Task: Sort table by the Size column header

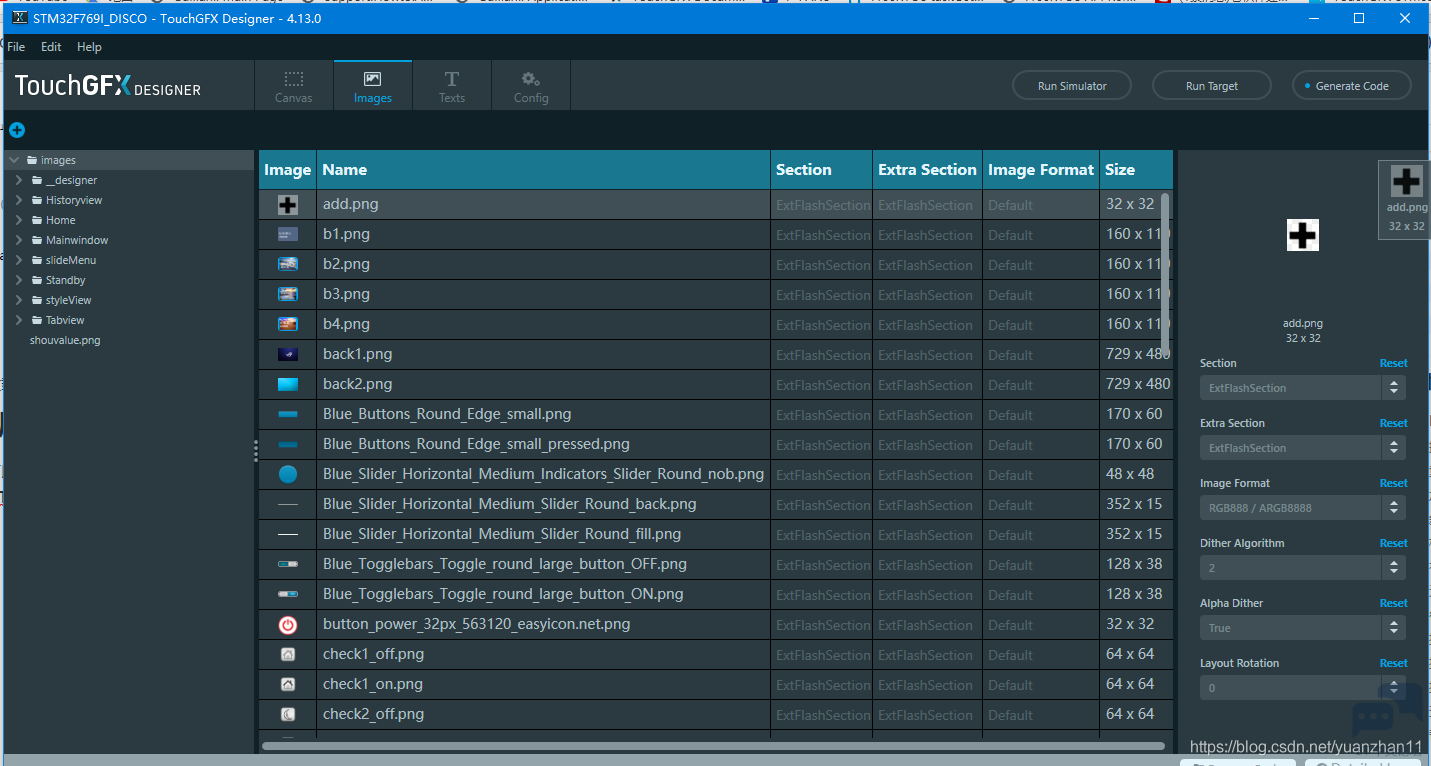Action: point(1136,170)
